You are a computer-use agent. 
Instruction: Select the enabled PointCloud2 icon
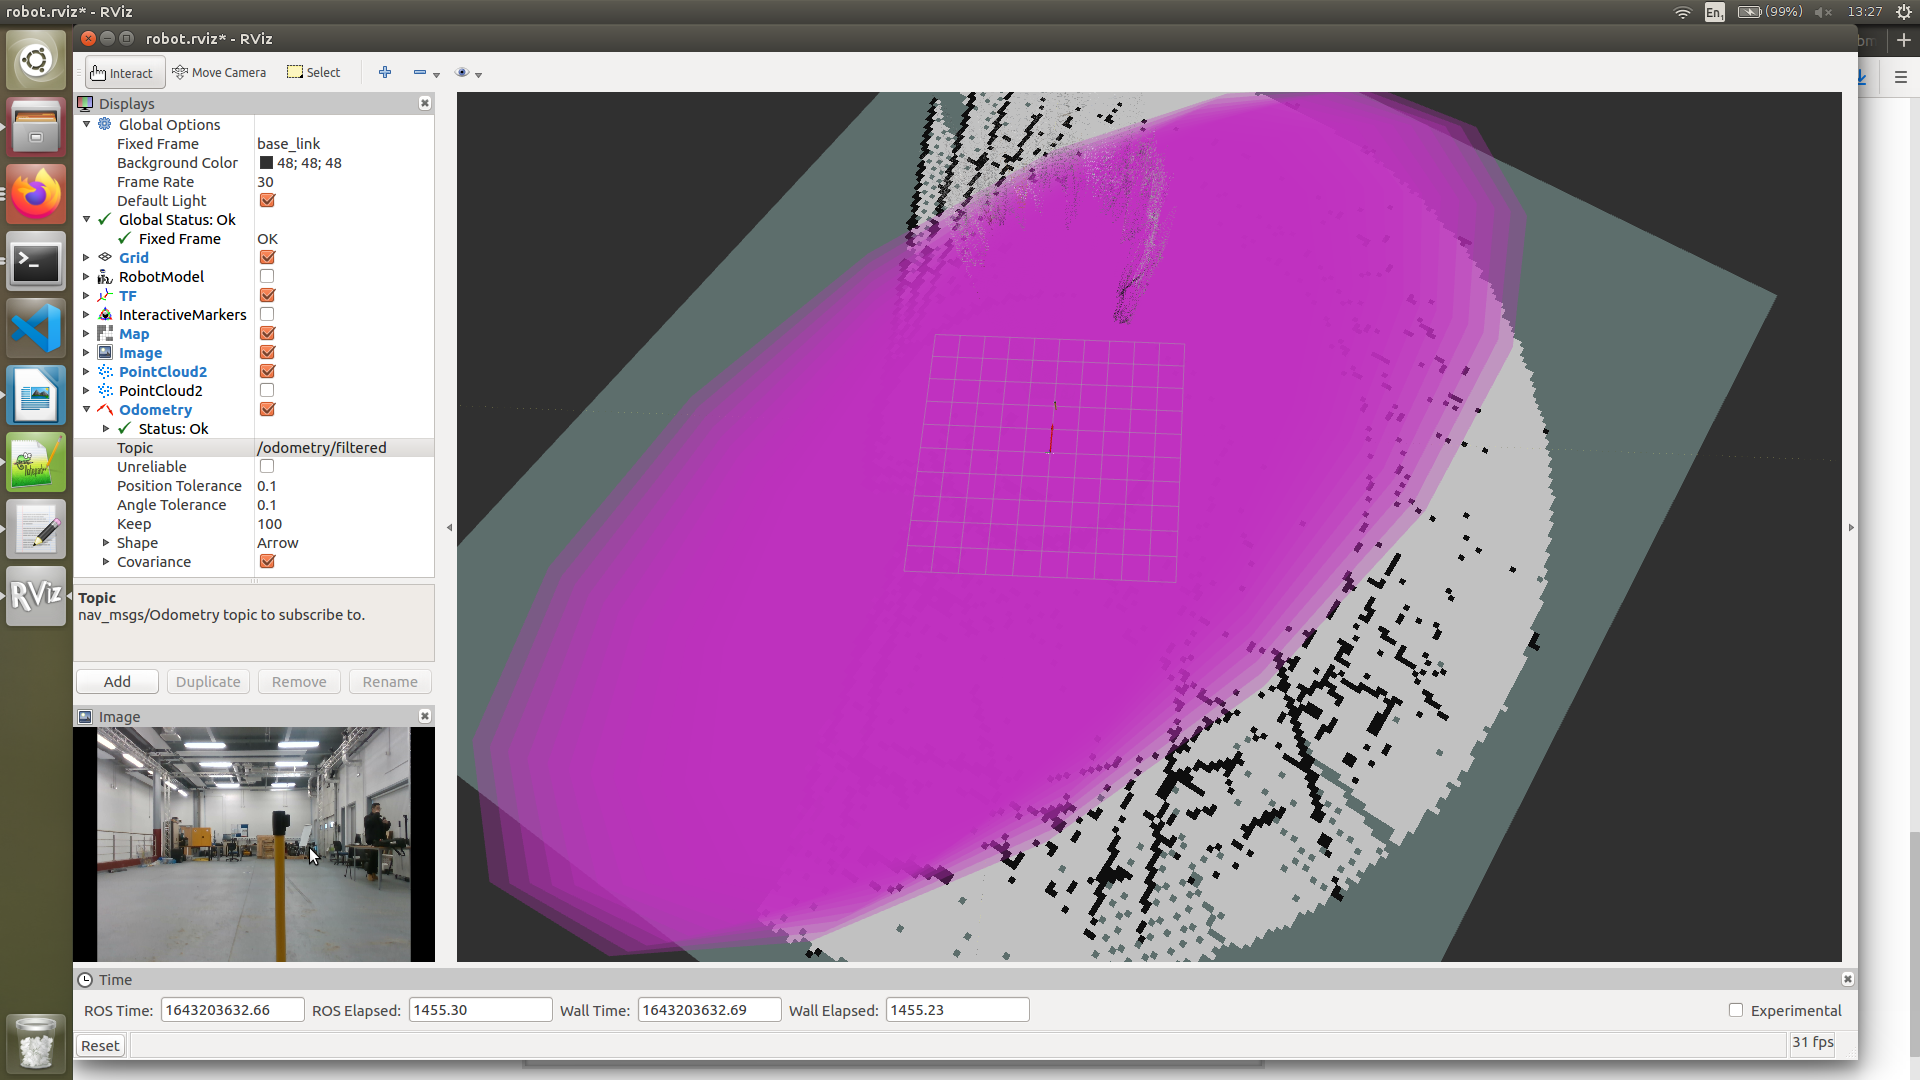point(105,371)
